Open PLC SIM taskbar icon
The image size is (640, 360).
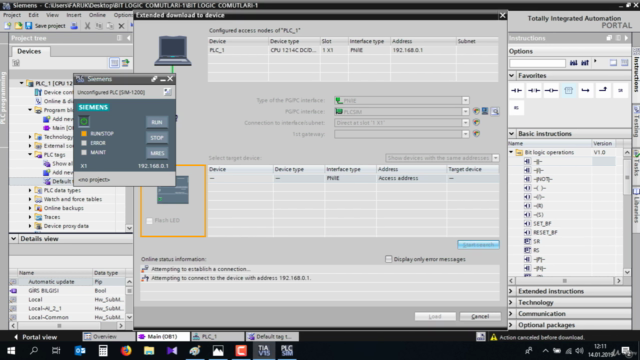click(287, 351)
